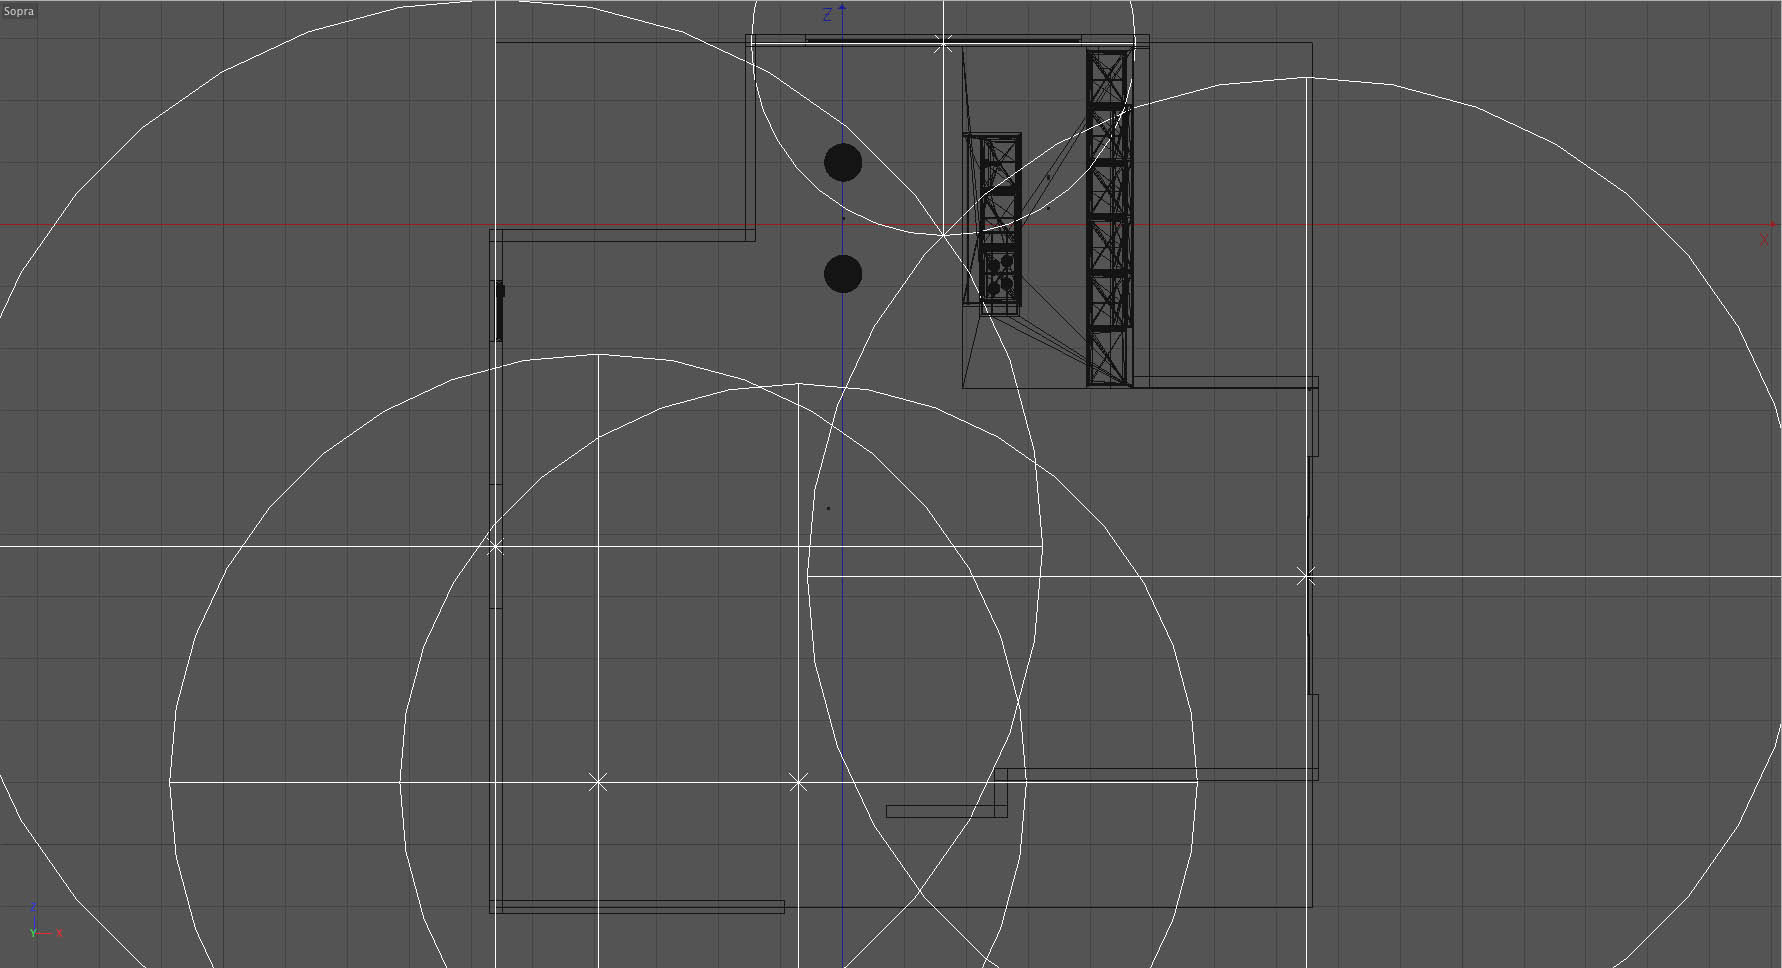
Task: Select the lower black circular object
Action: (x=843, y=274)
